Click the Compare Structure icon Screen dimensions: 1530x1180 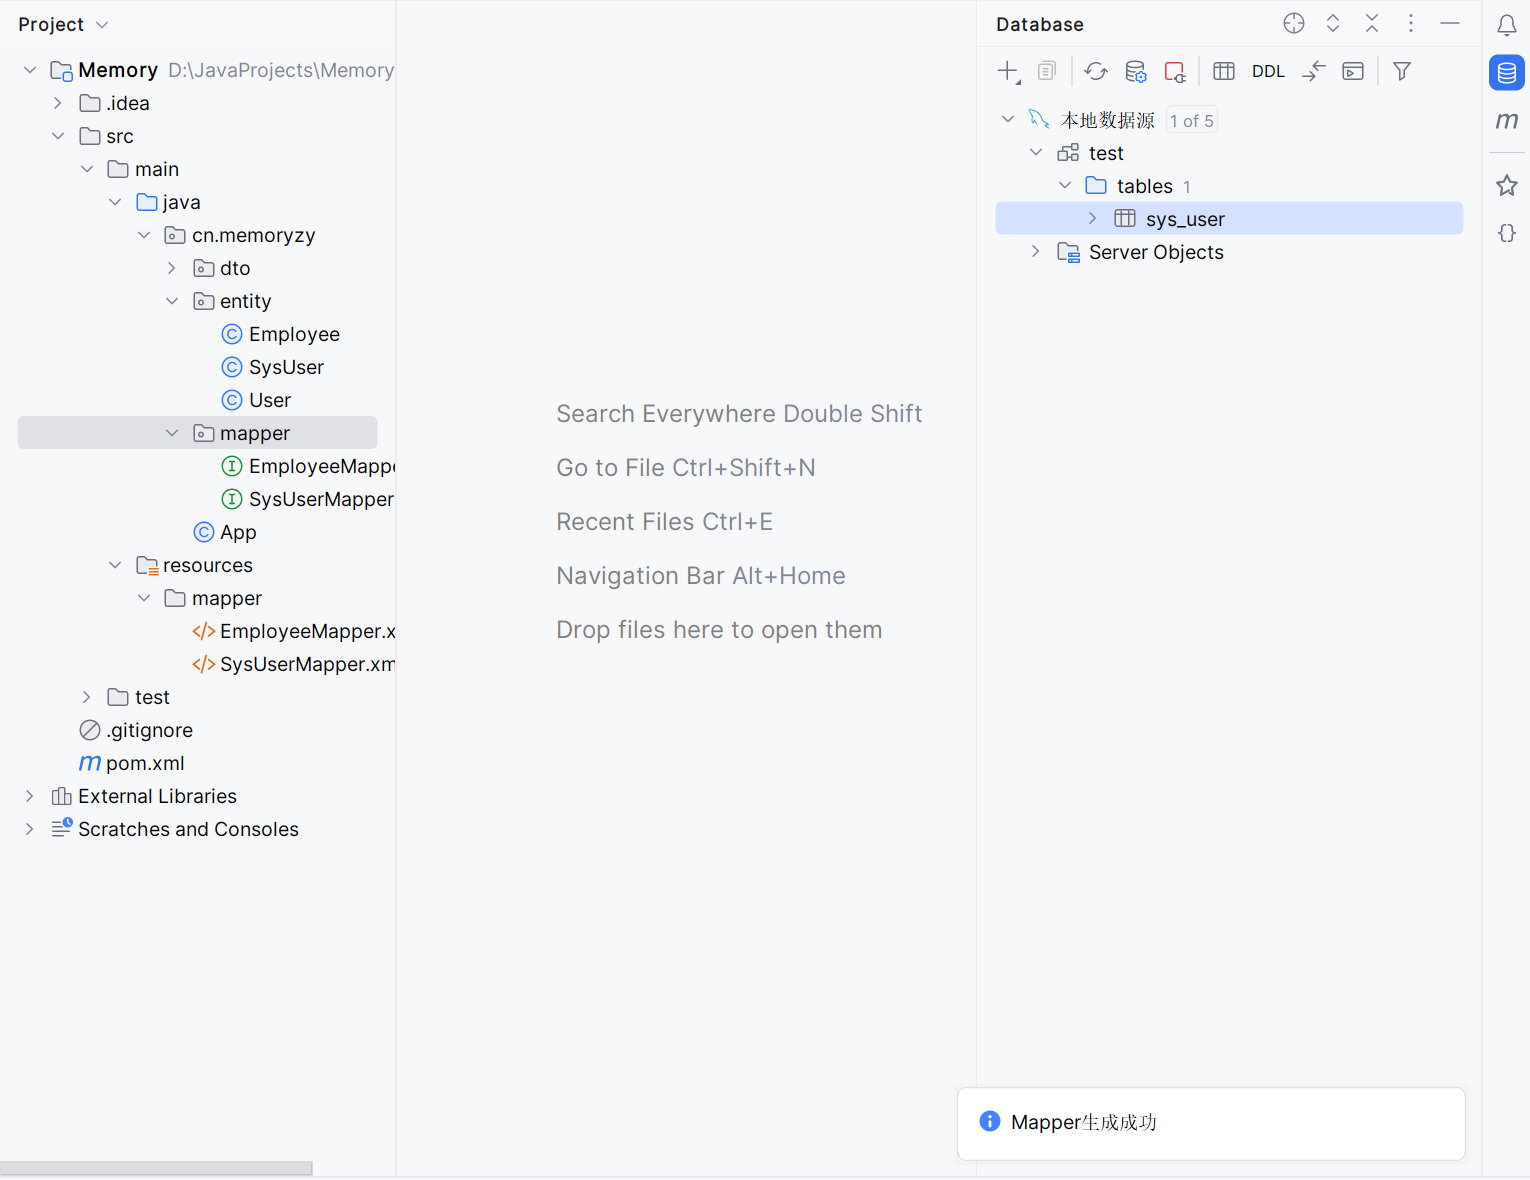(x=1313, y=71)
